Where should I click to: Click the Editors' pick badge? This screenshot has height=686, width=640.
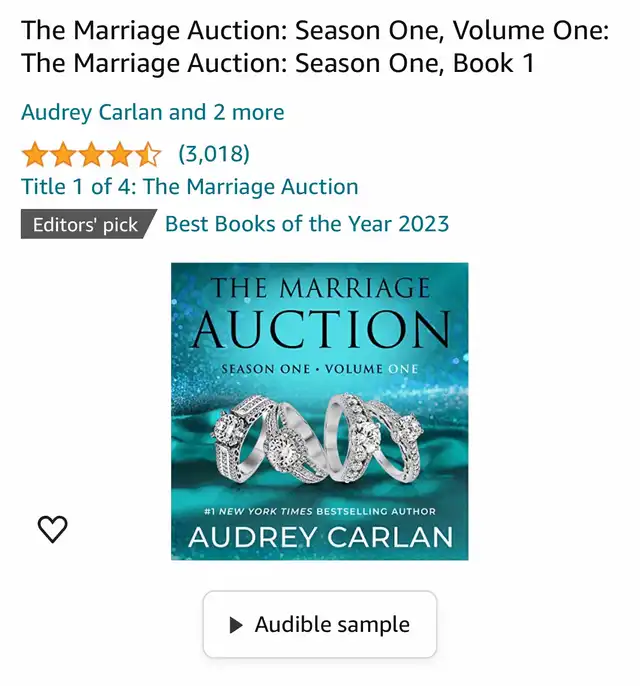(86, 224)
